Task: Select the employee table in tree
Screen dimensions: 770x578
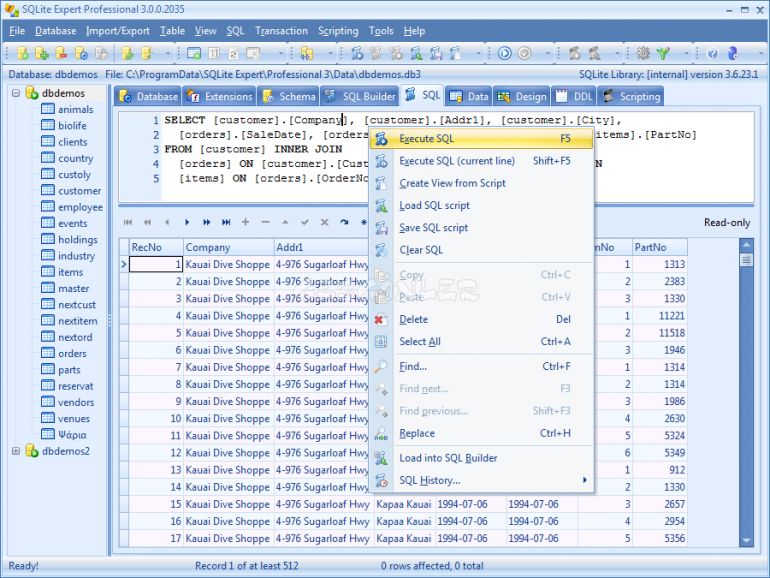Action: pyautogui.click(x=81, y=207)
